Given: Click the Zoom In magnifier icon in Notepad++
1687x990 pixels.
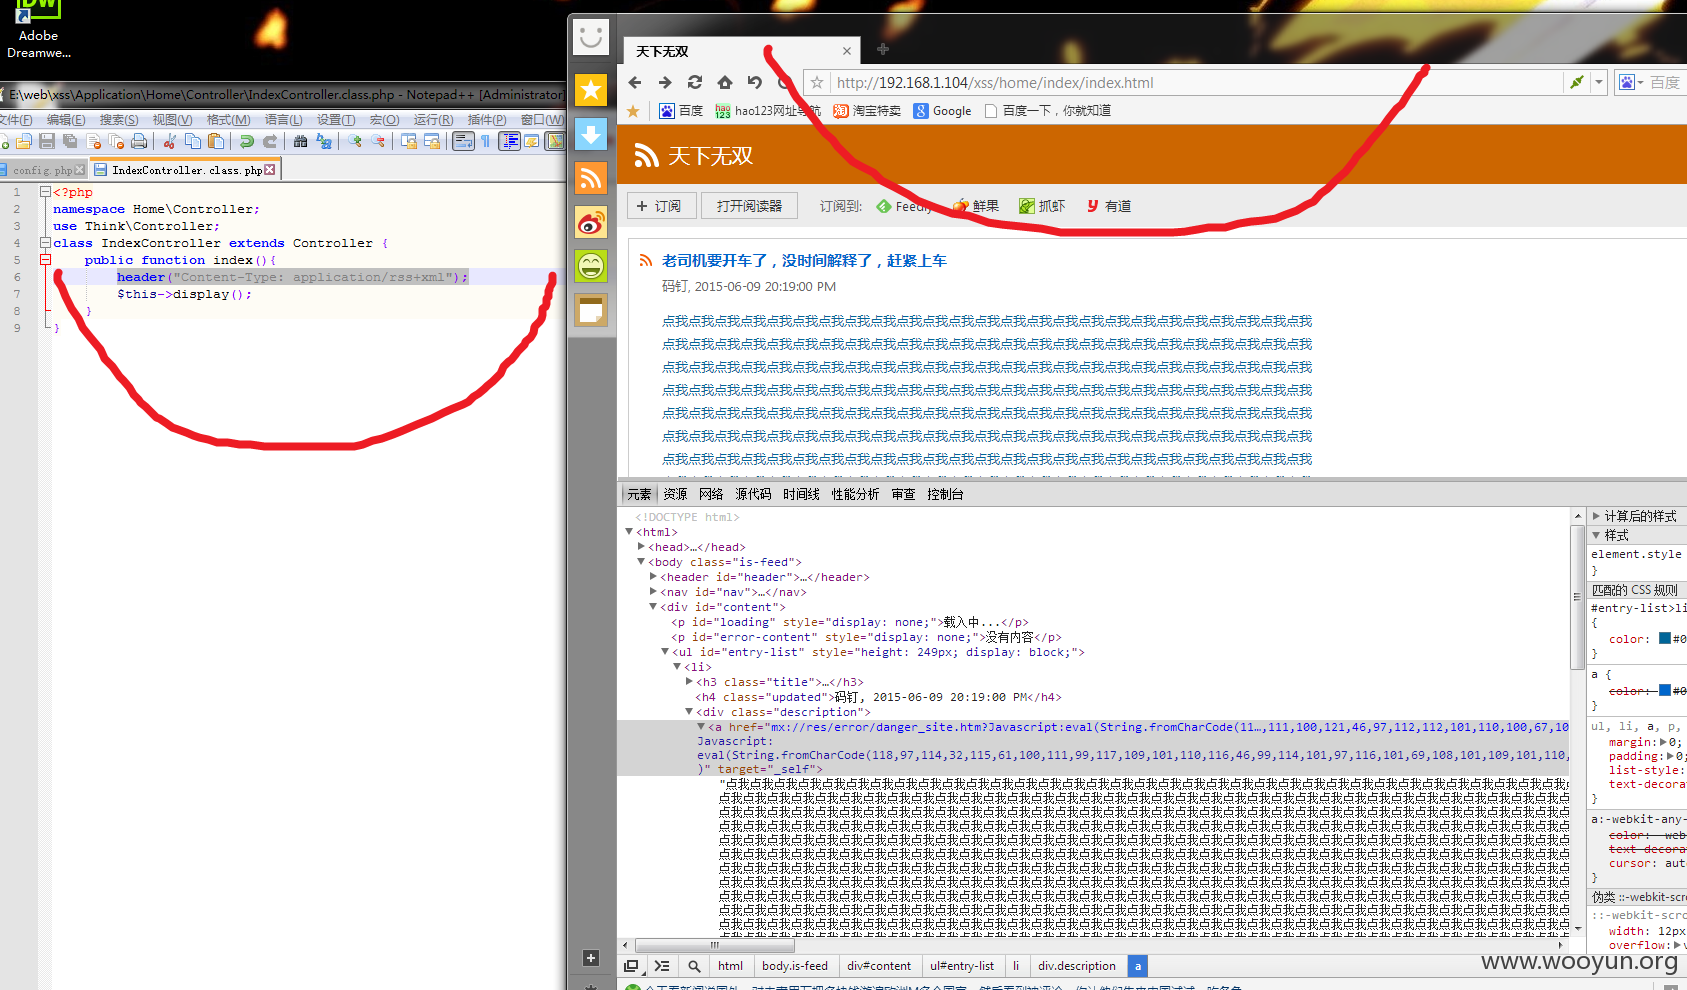Looking at the screenshot, I should 355,141.
